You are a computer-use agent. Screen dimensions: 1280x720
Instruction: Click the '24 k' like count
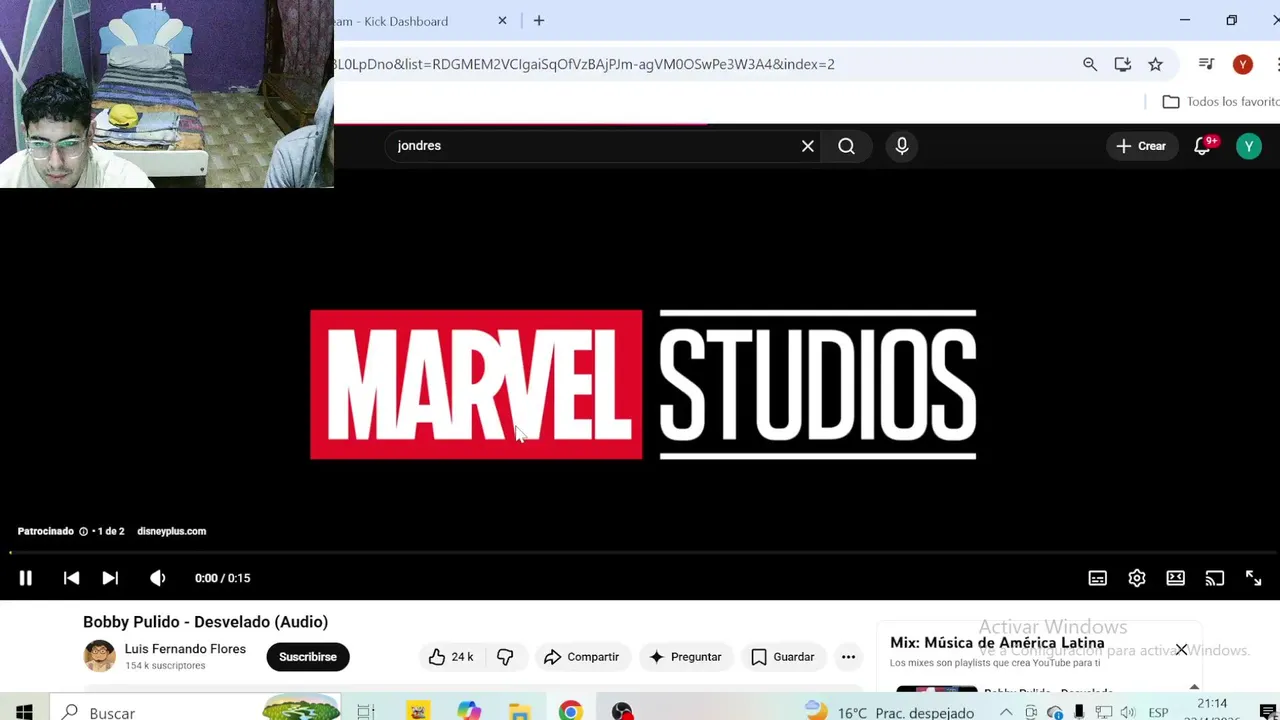[462, 657]
